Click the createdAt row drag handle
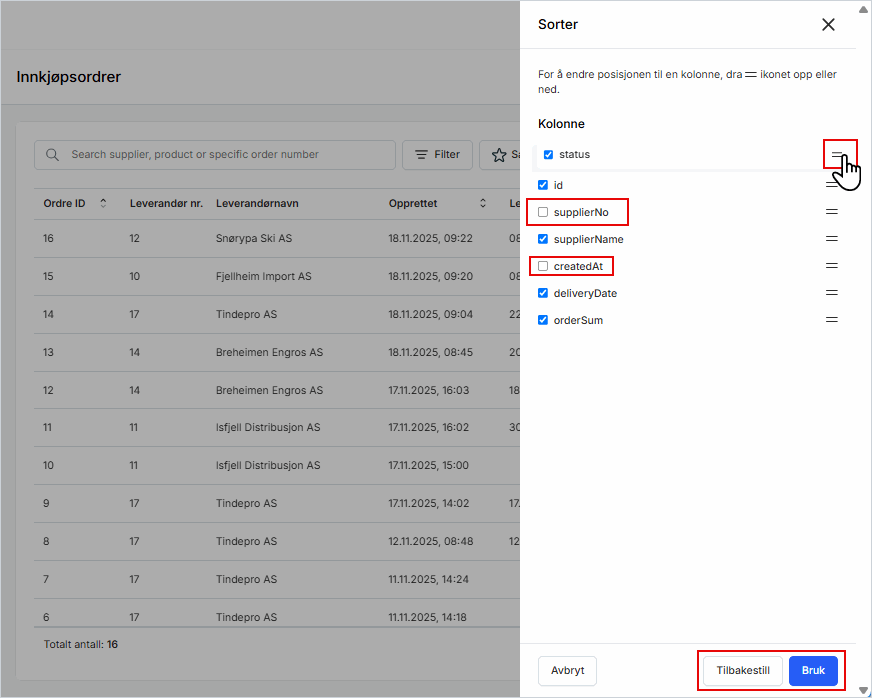Viewport: 872px width, 698px height. pos(831,266)
